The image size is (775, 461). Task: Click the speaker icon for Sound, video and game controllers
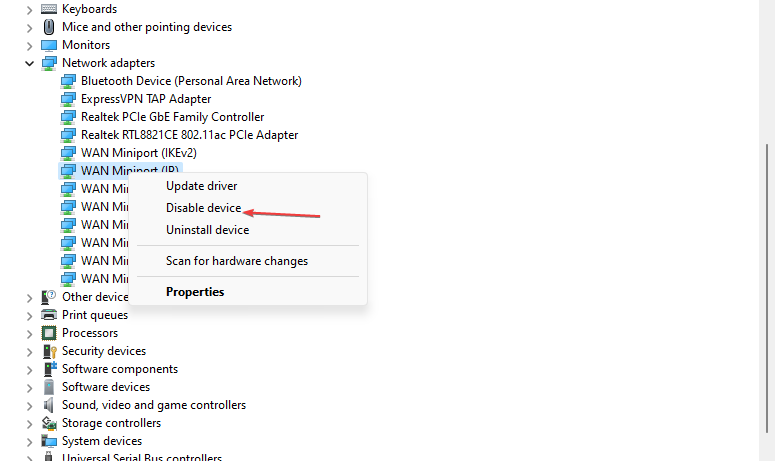[49, 405]
